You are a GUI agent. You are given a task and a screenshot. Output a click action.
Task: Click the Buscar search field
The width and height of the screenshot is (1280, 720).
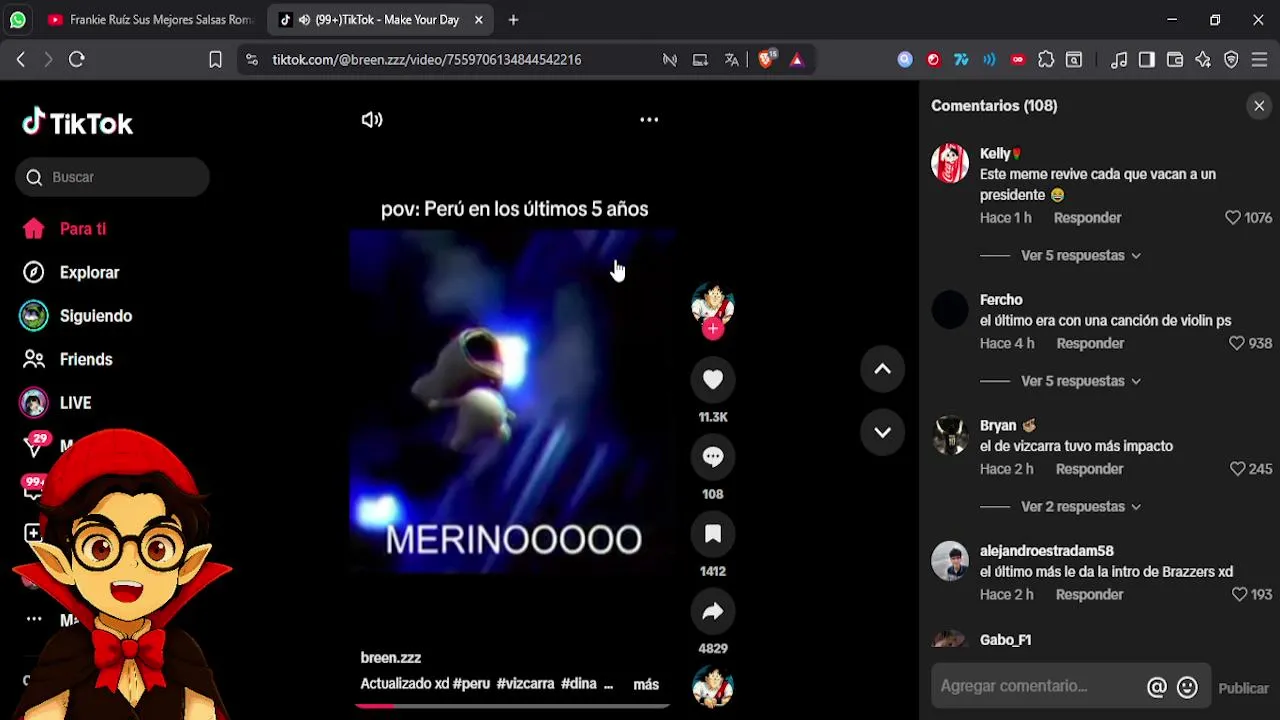click(112, 177)
